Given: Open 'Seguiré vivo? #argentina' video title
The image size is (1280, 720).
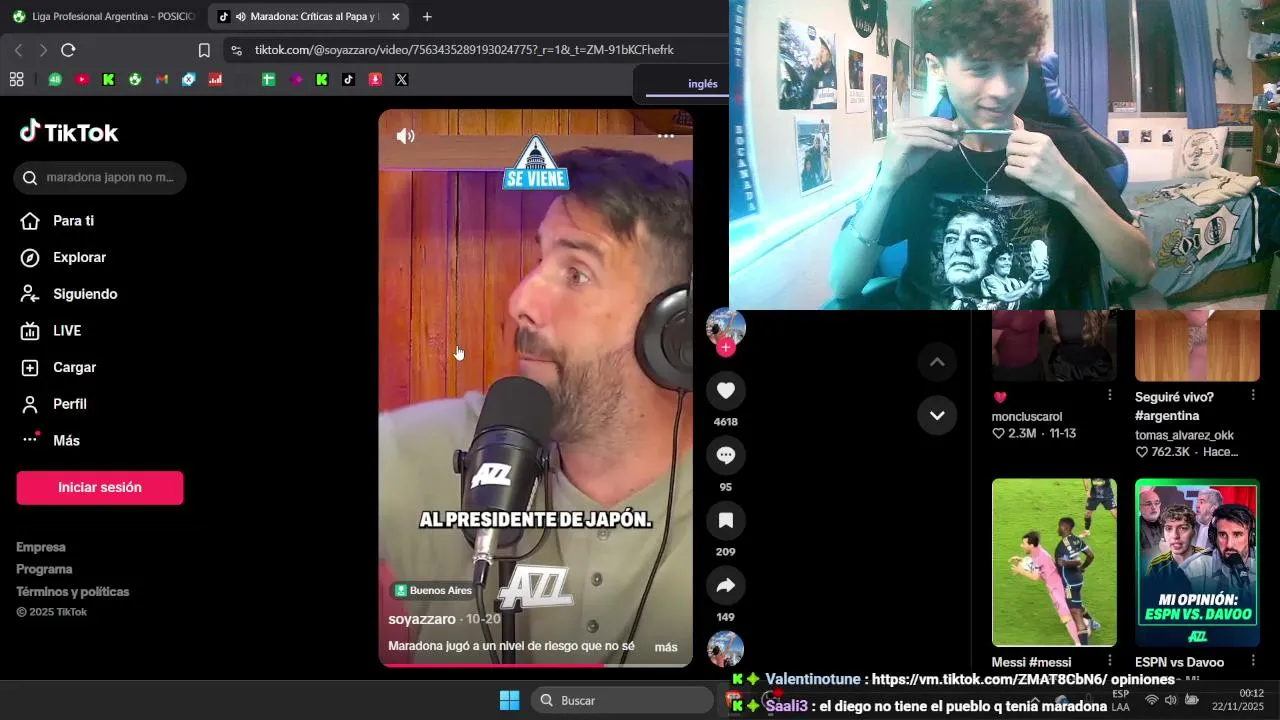Looking at the screenshot, I should point(1174,406).
